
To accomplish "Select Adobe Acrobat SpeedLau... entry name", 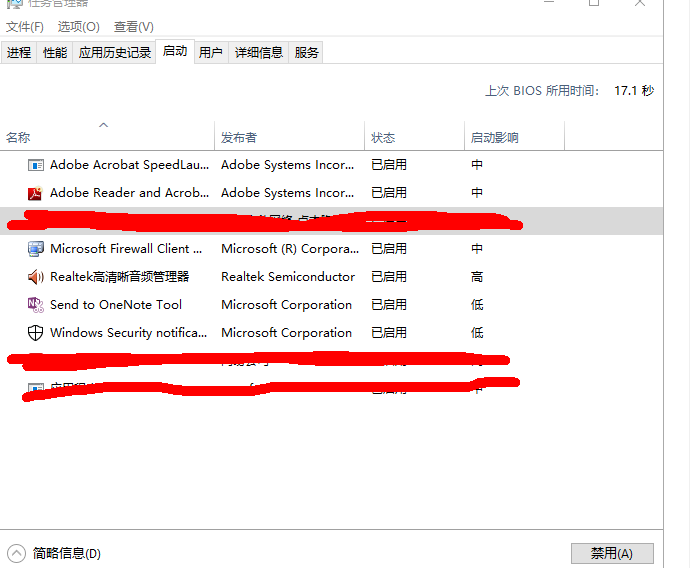I will [129, 165].
